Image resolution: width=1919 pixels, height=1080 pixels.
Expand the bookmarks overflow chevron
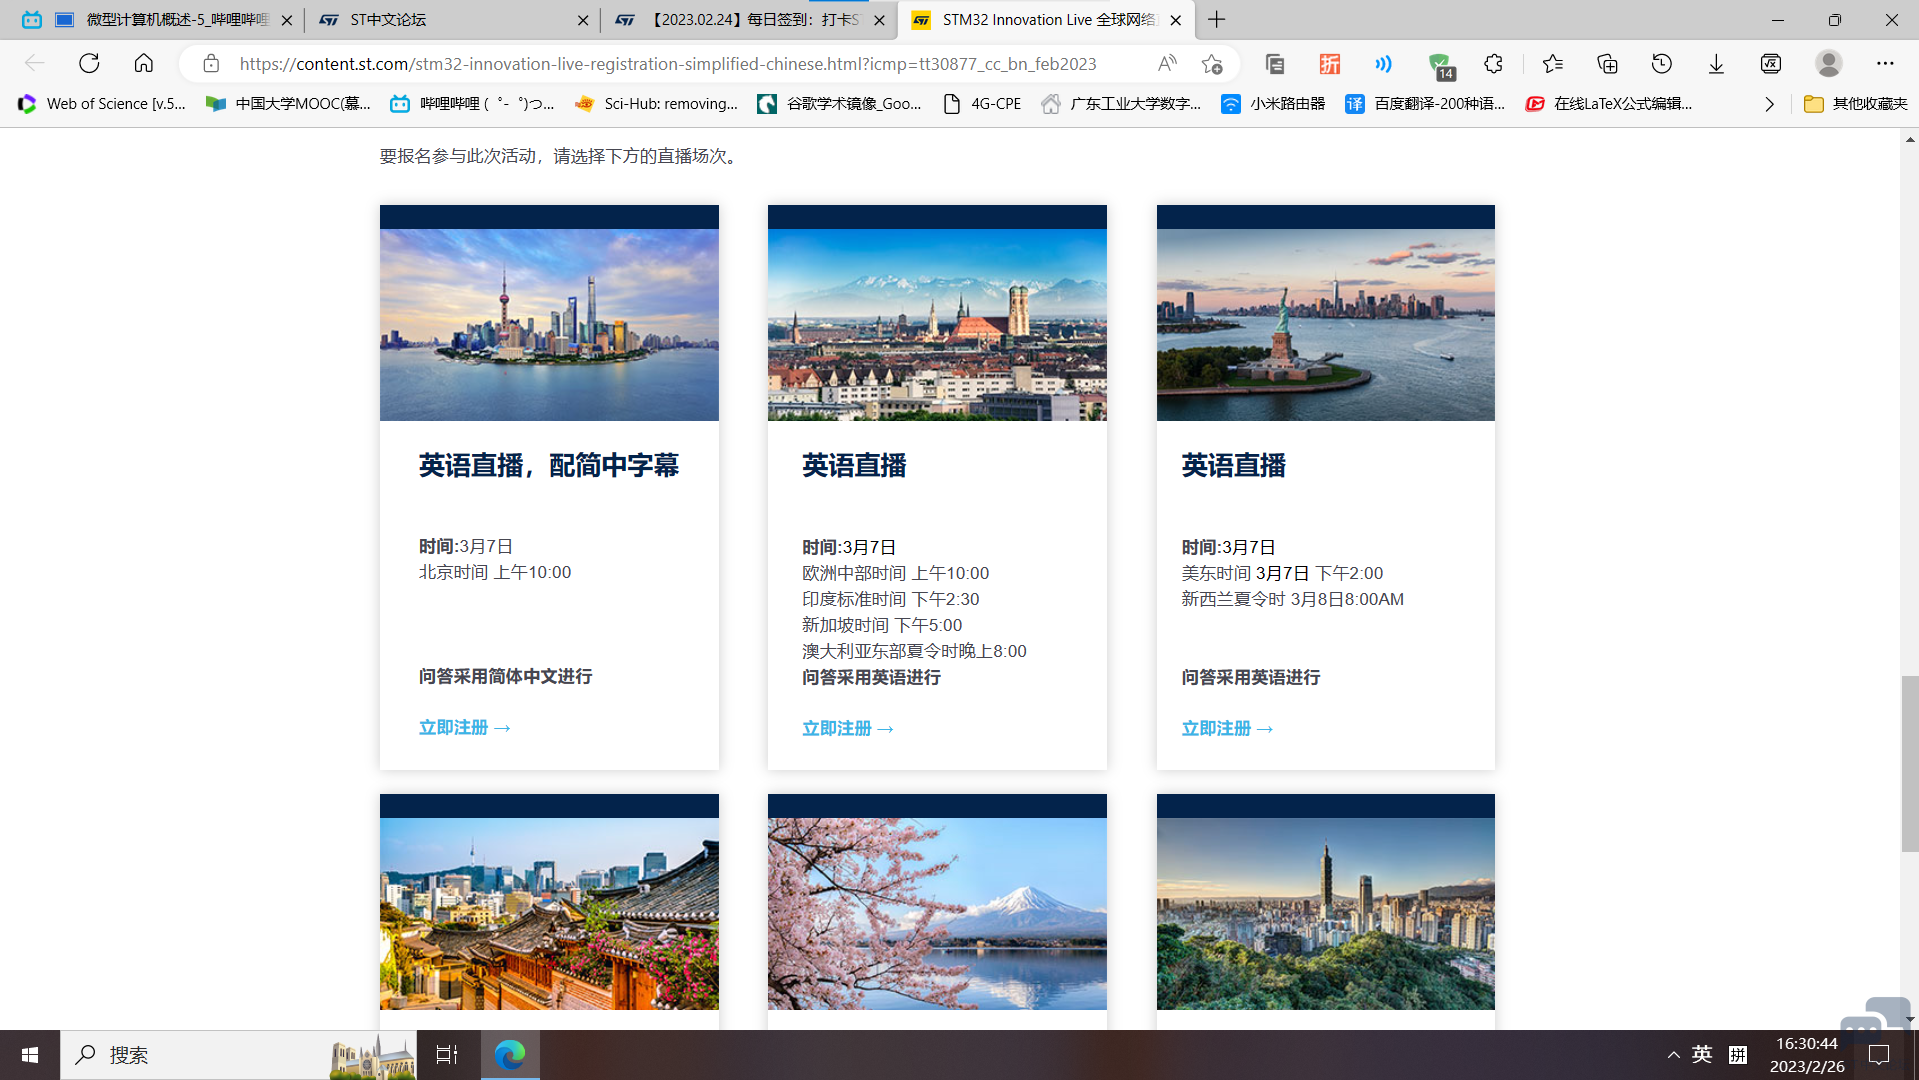(x=1769, y=104)
